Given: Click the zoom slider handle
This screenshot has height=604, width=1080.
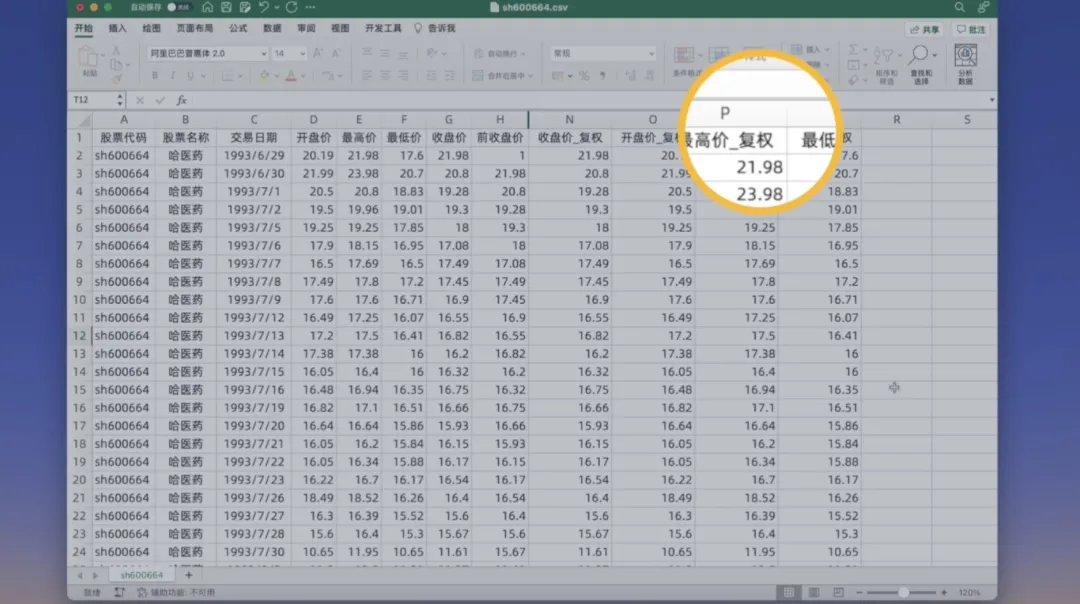Looking at the screenshot, I should click(903, 592).
